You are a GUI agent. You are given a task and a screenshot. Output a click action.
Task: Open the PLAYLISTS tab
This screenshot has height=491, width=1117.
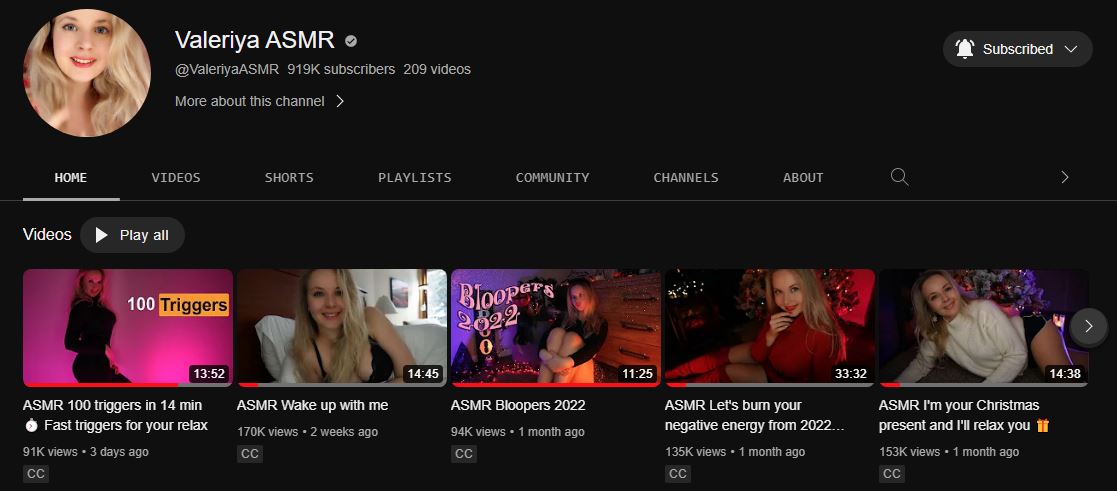coord(415,177)
